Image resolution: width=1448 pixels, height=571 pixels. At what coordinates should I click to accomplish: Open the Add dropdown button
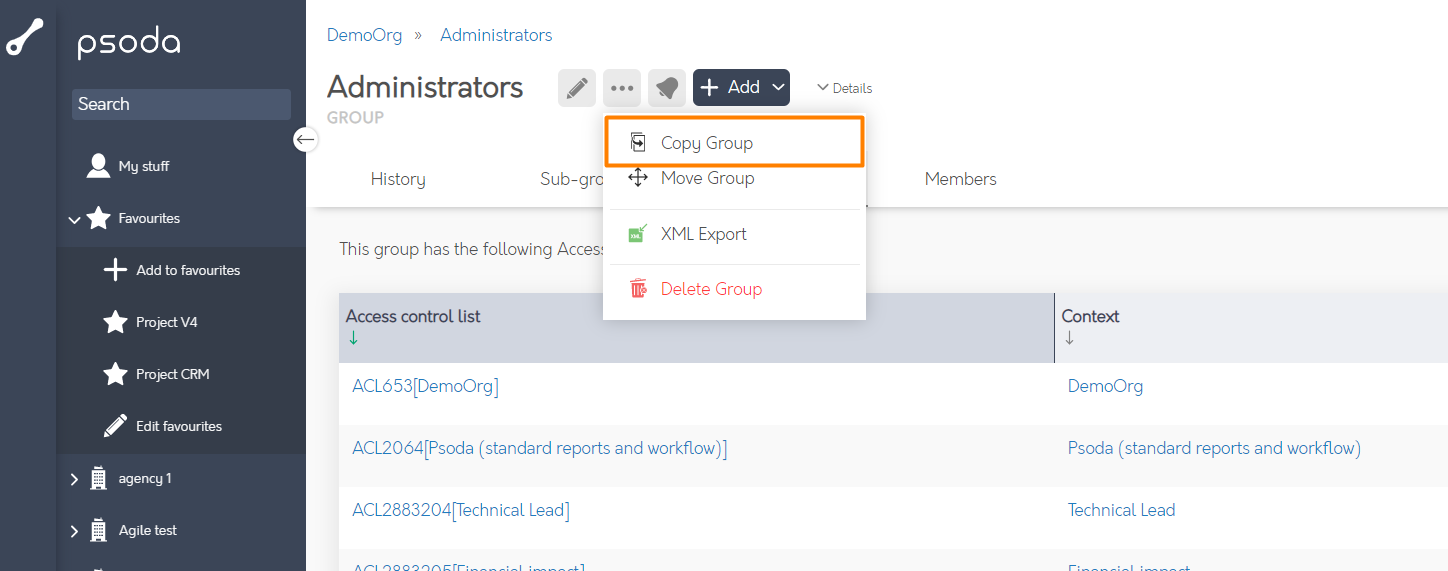point(741,88)
